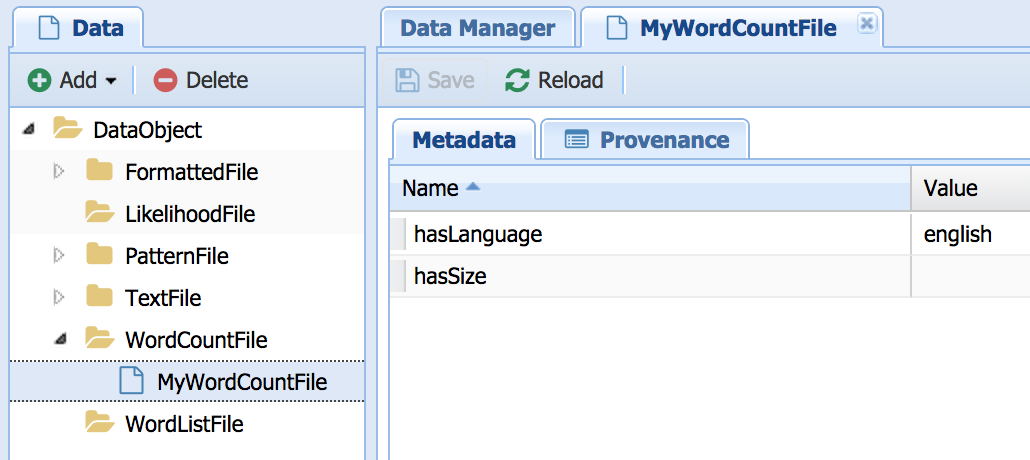Open the Add dropdown arrow
This screenshot has height=460, width=1030.
pyautogui.click(x=111, y=81)
